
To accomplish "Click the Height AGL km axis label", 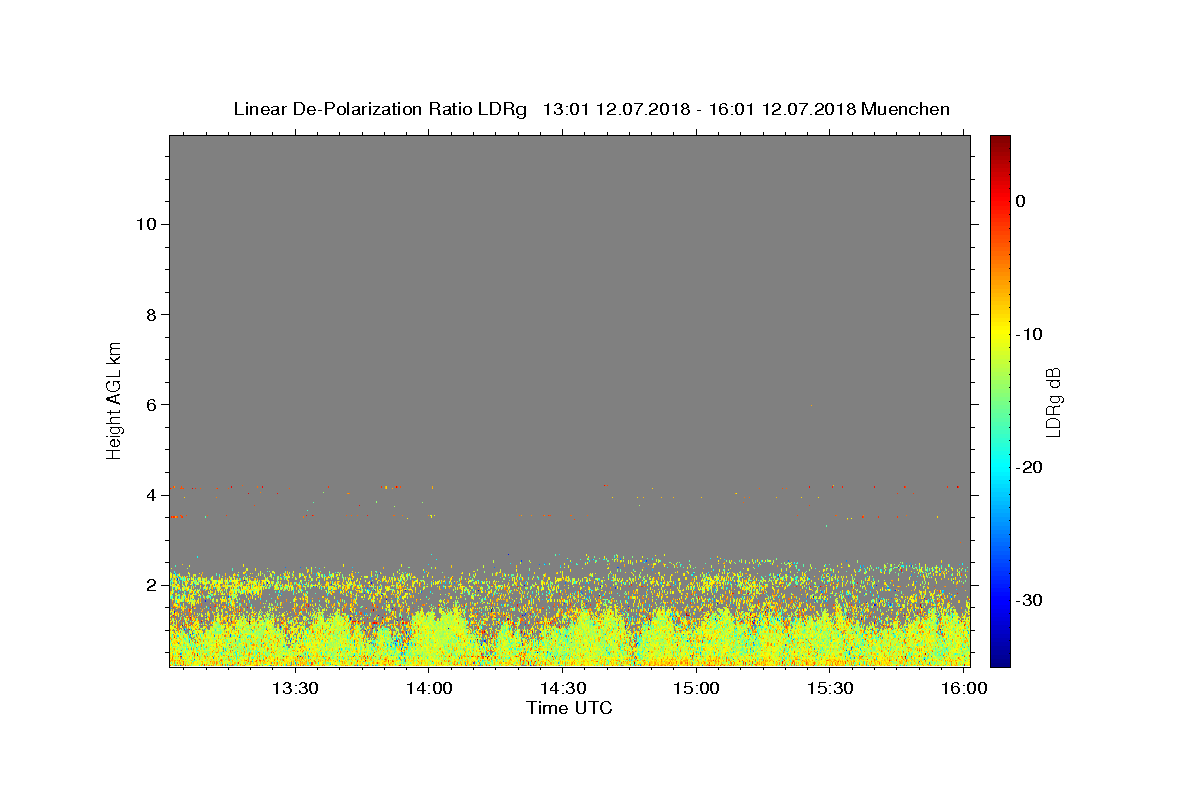I will click(x=114, y=399).
